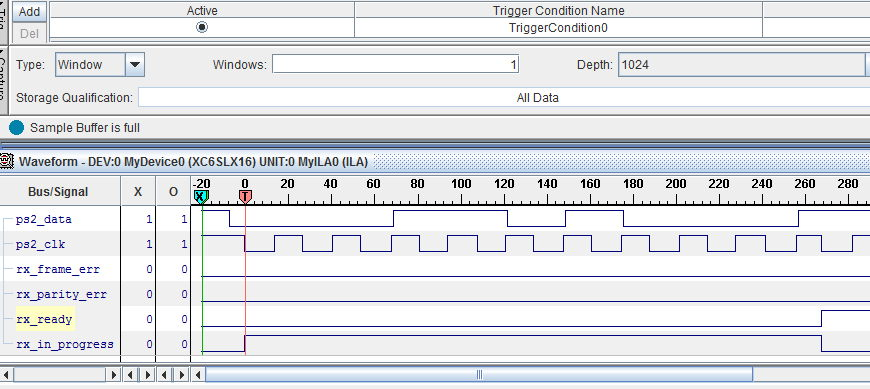Click the Active column header
Screen dimensions: 870x389
202,11
